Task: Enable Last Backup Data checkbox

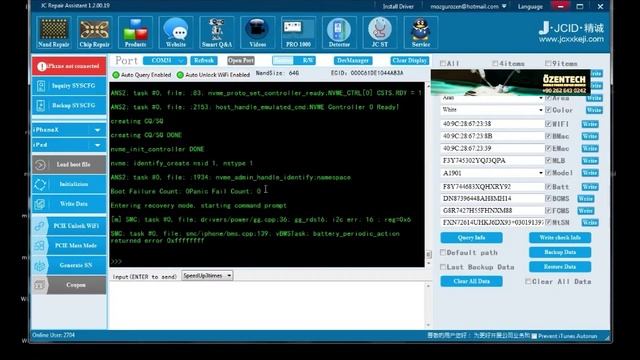Action: 443,267
